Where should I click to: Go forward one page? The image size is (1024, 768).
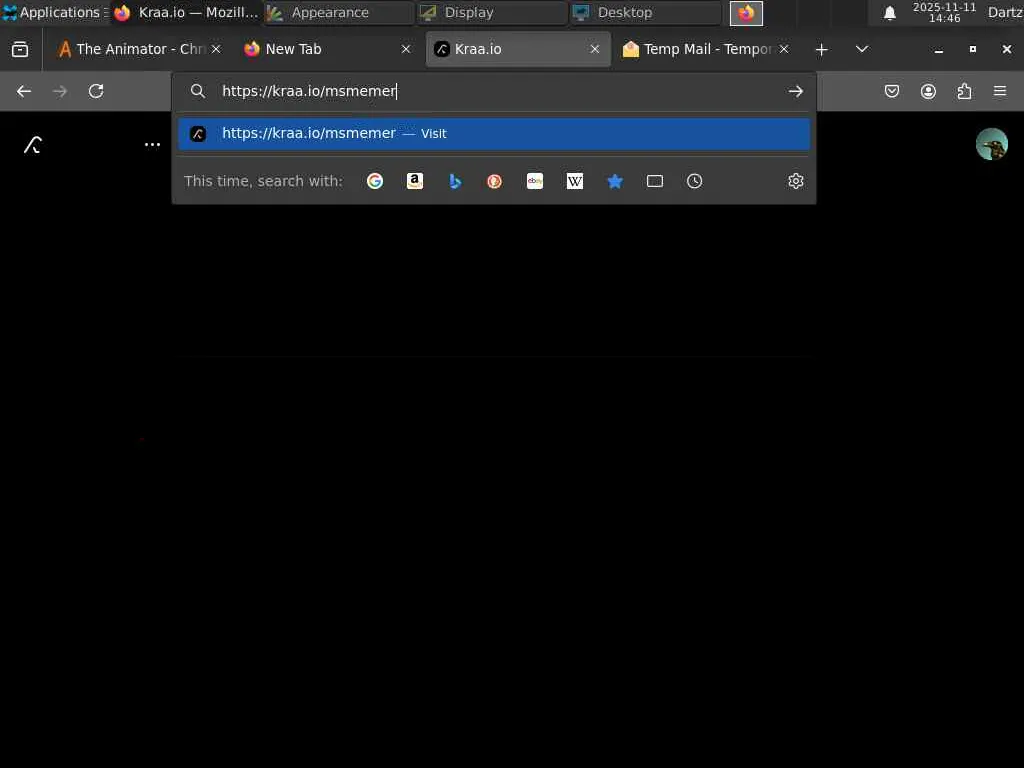click(60, 91)
